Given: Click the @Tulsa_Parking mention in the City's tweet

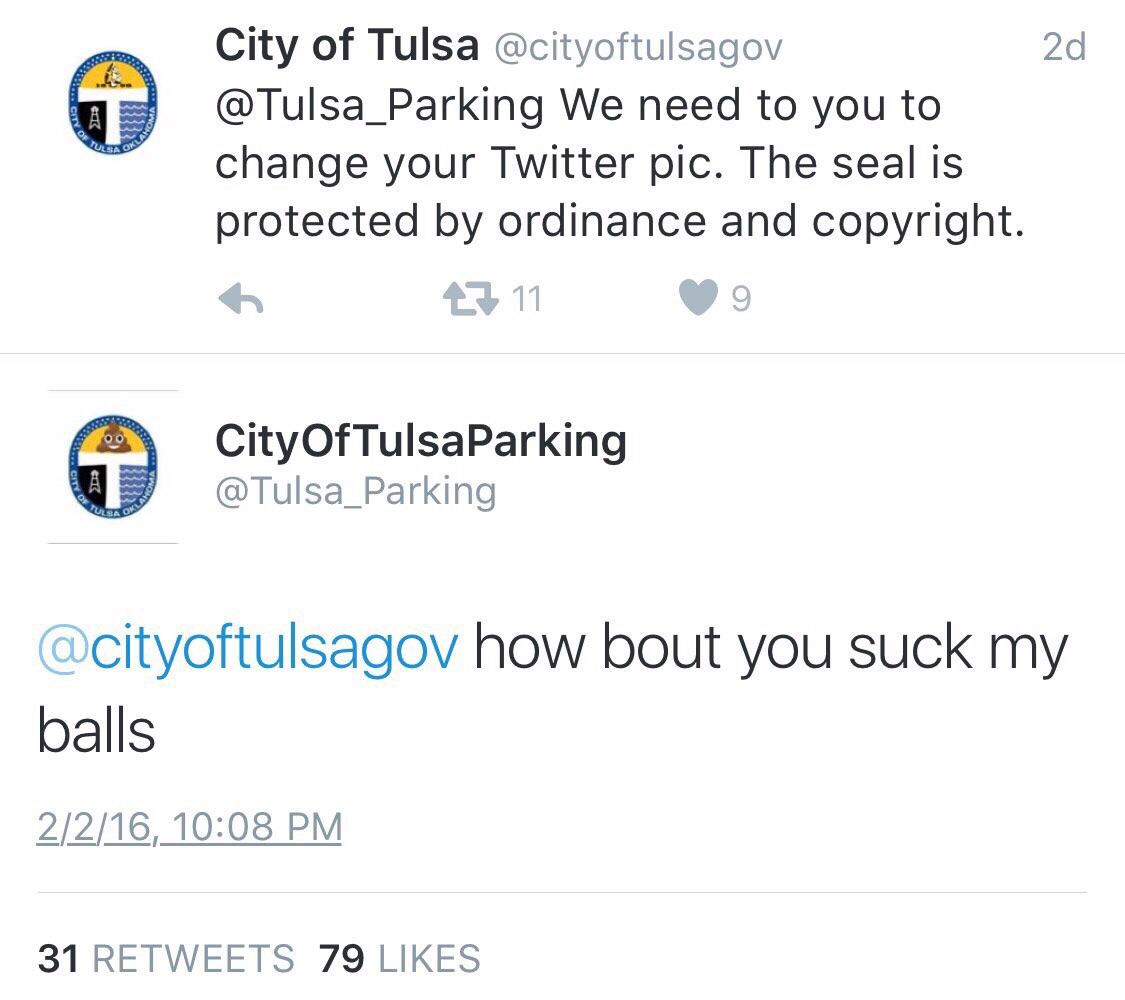Looking at the screenshot, I should pos(380,105).
